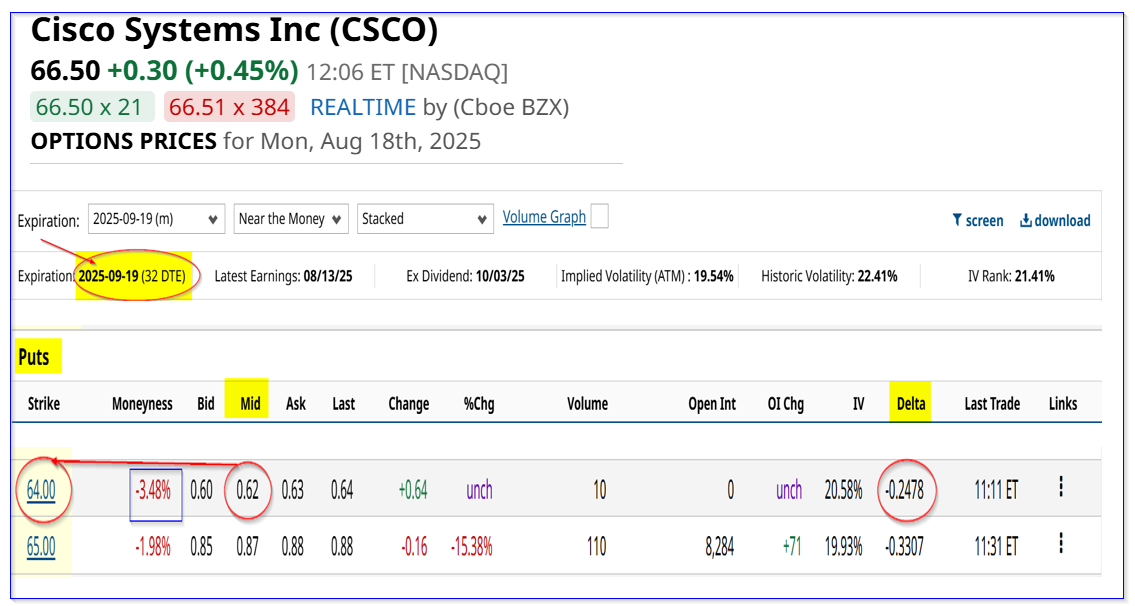
Task: Click the IV Rank 21.41% value
Action: (x=1034, y=276)
